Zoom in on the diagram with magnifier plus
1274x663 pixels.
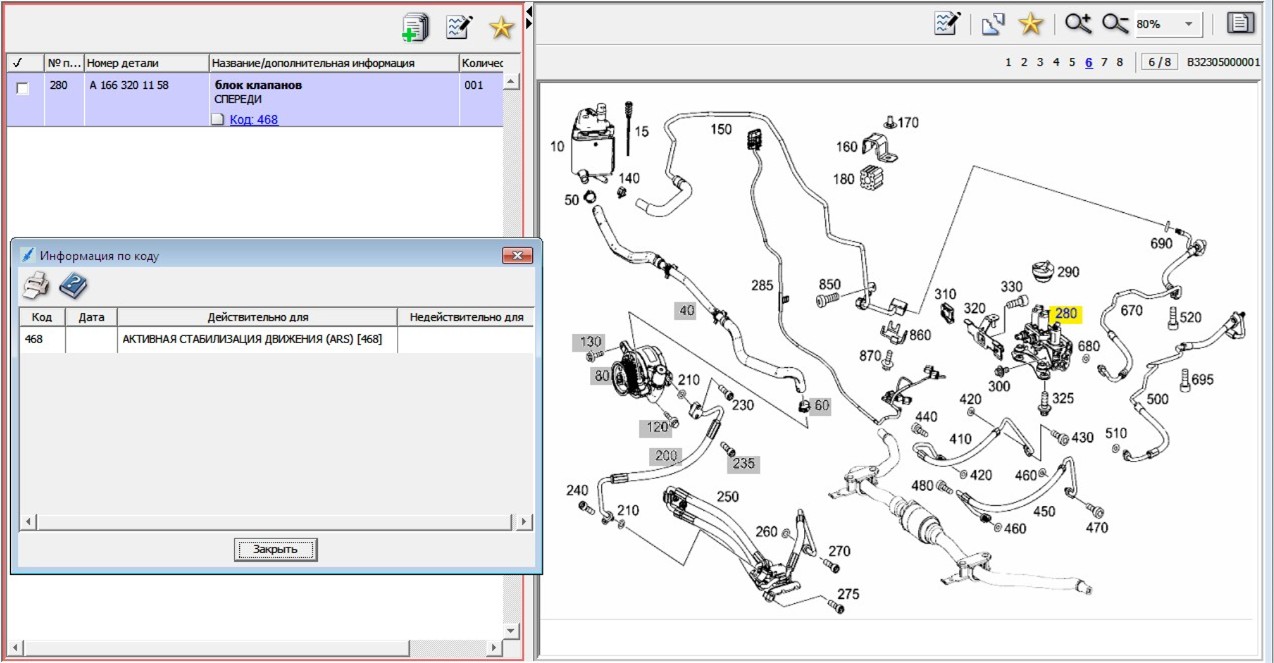pyautogui.click(x=1078, y=23)
